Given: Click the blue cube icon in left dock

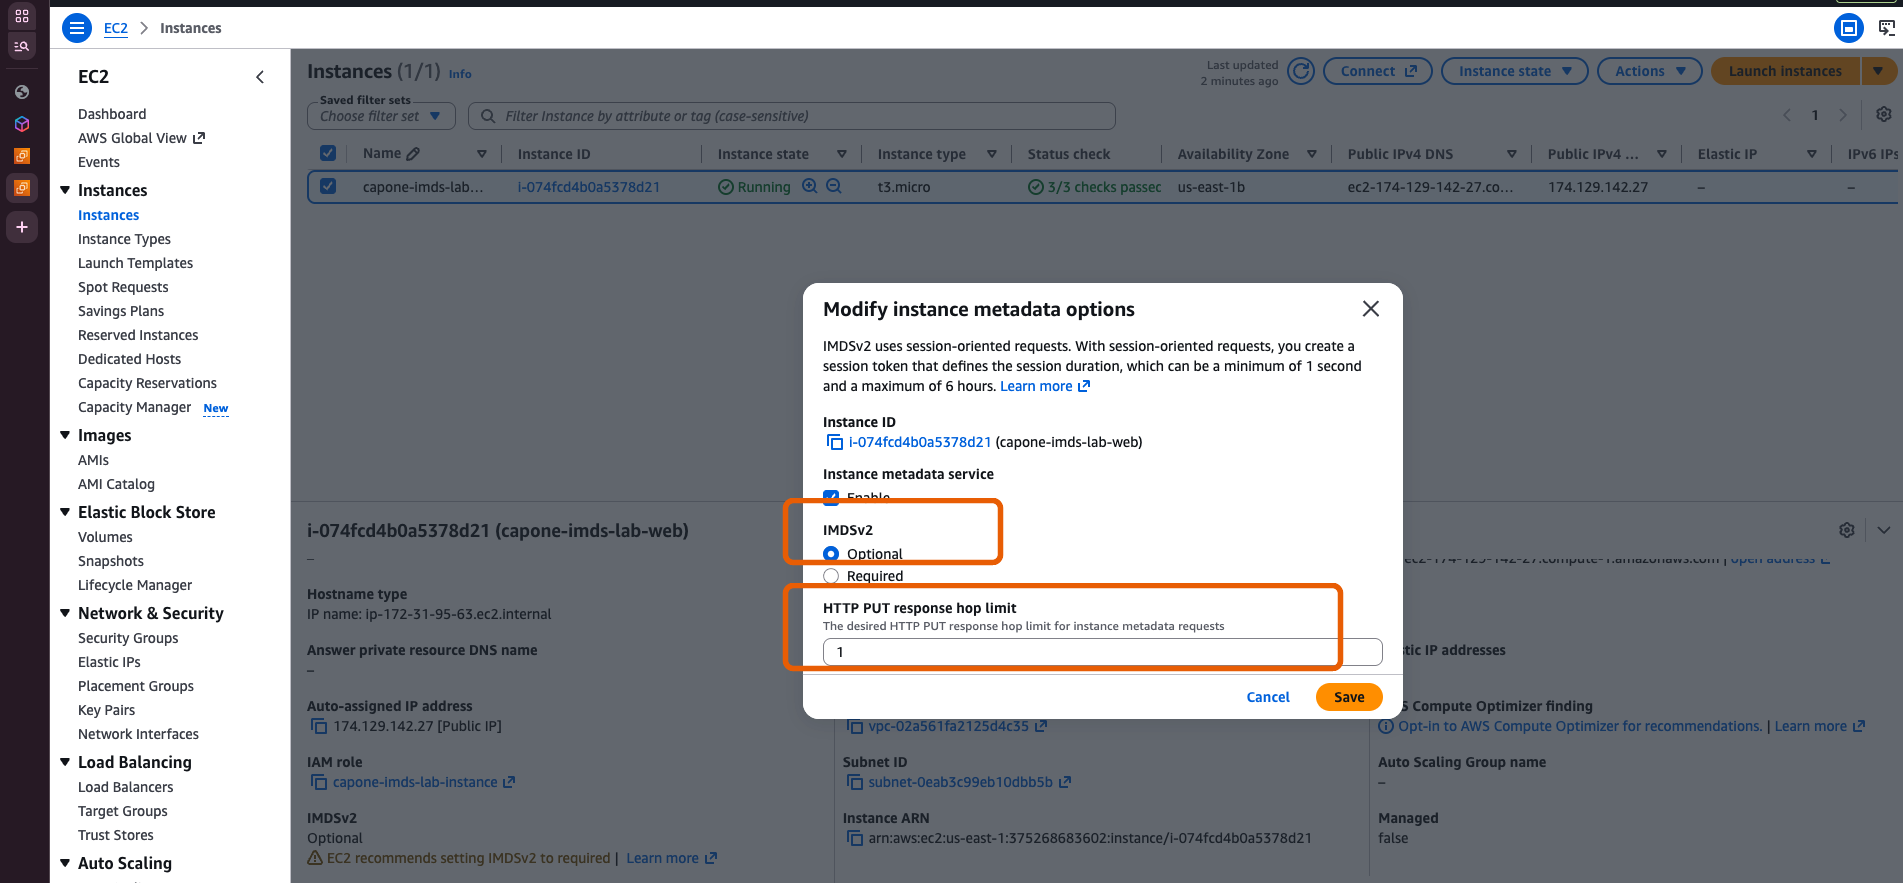Looking at the screenshot, I should pyautogui.click(x=22, y=124).
